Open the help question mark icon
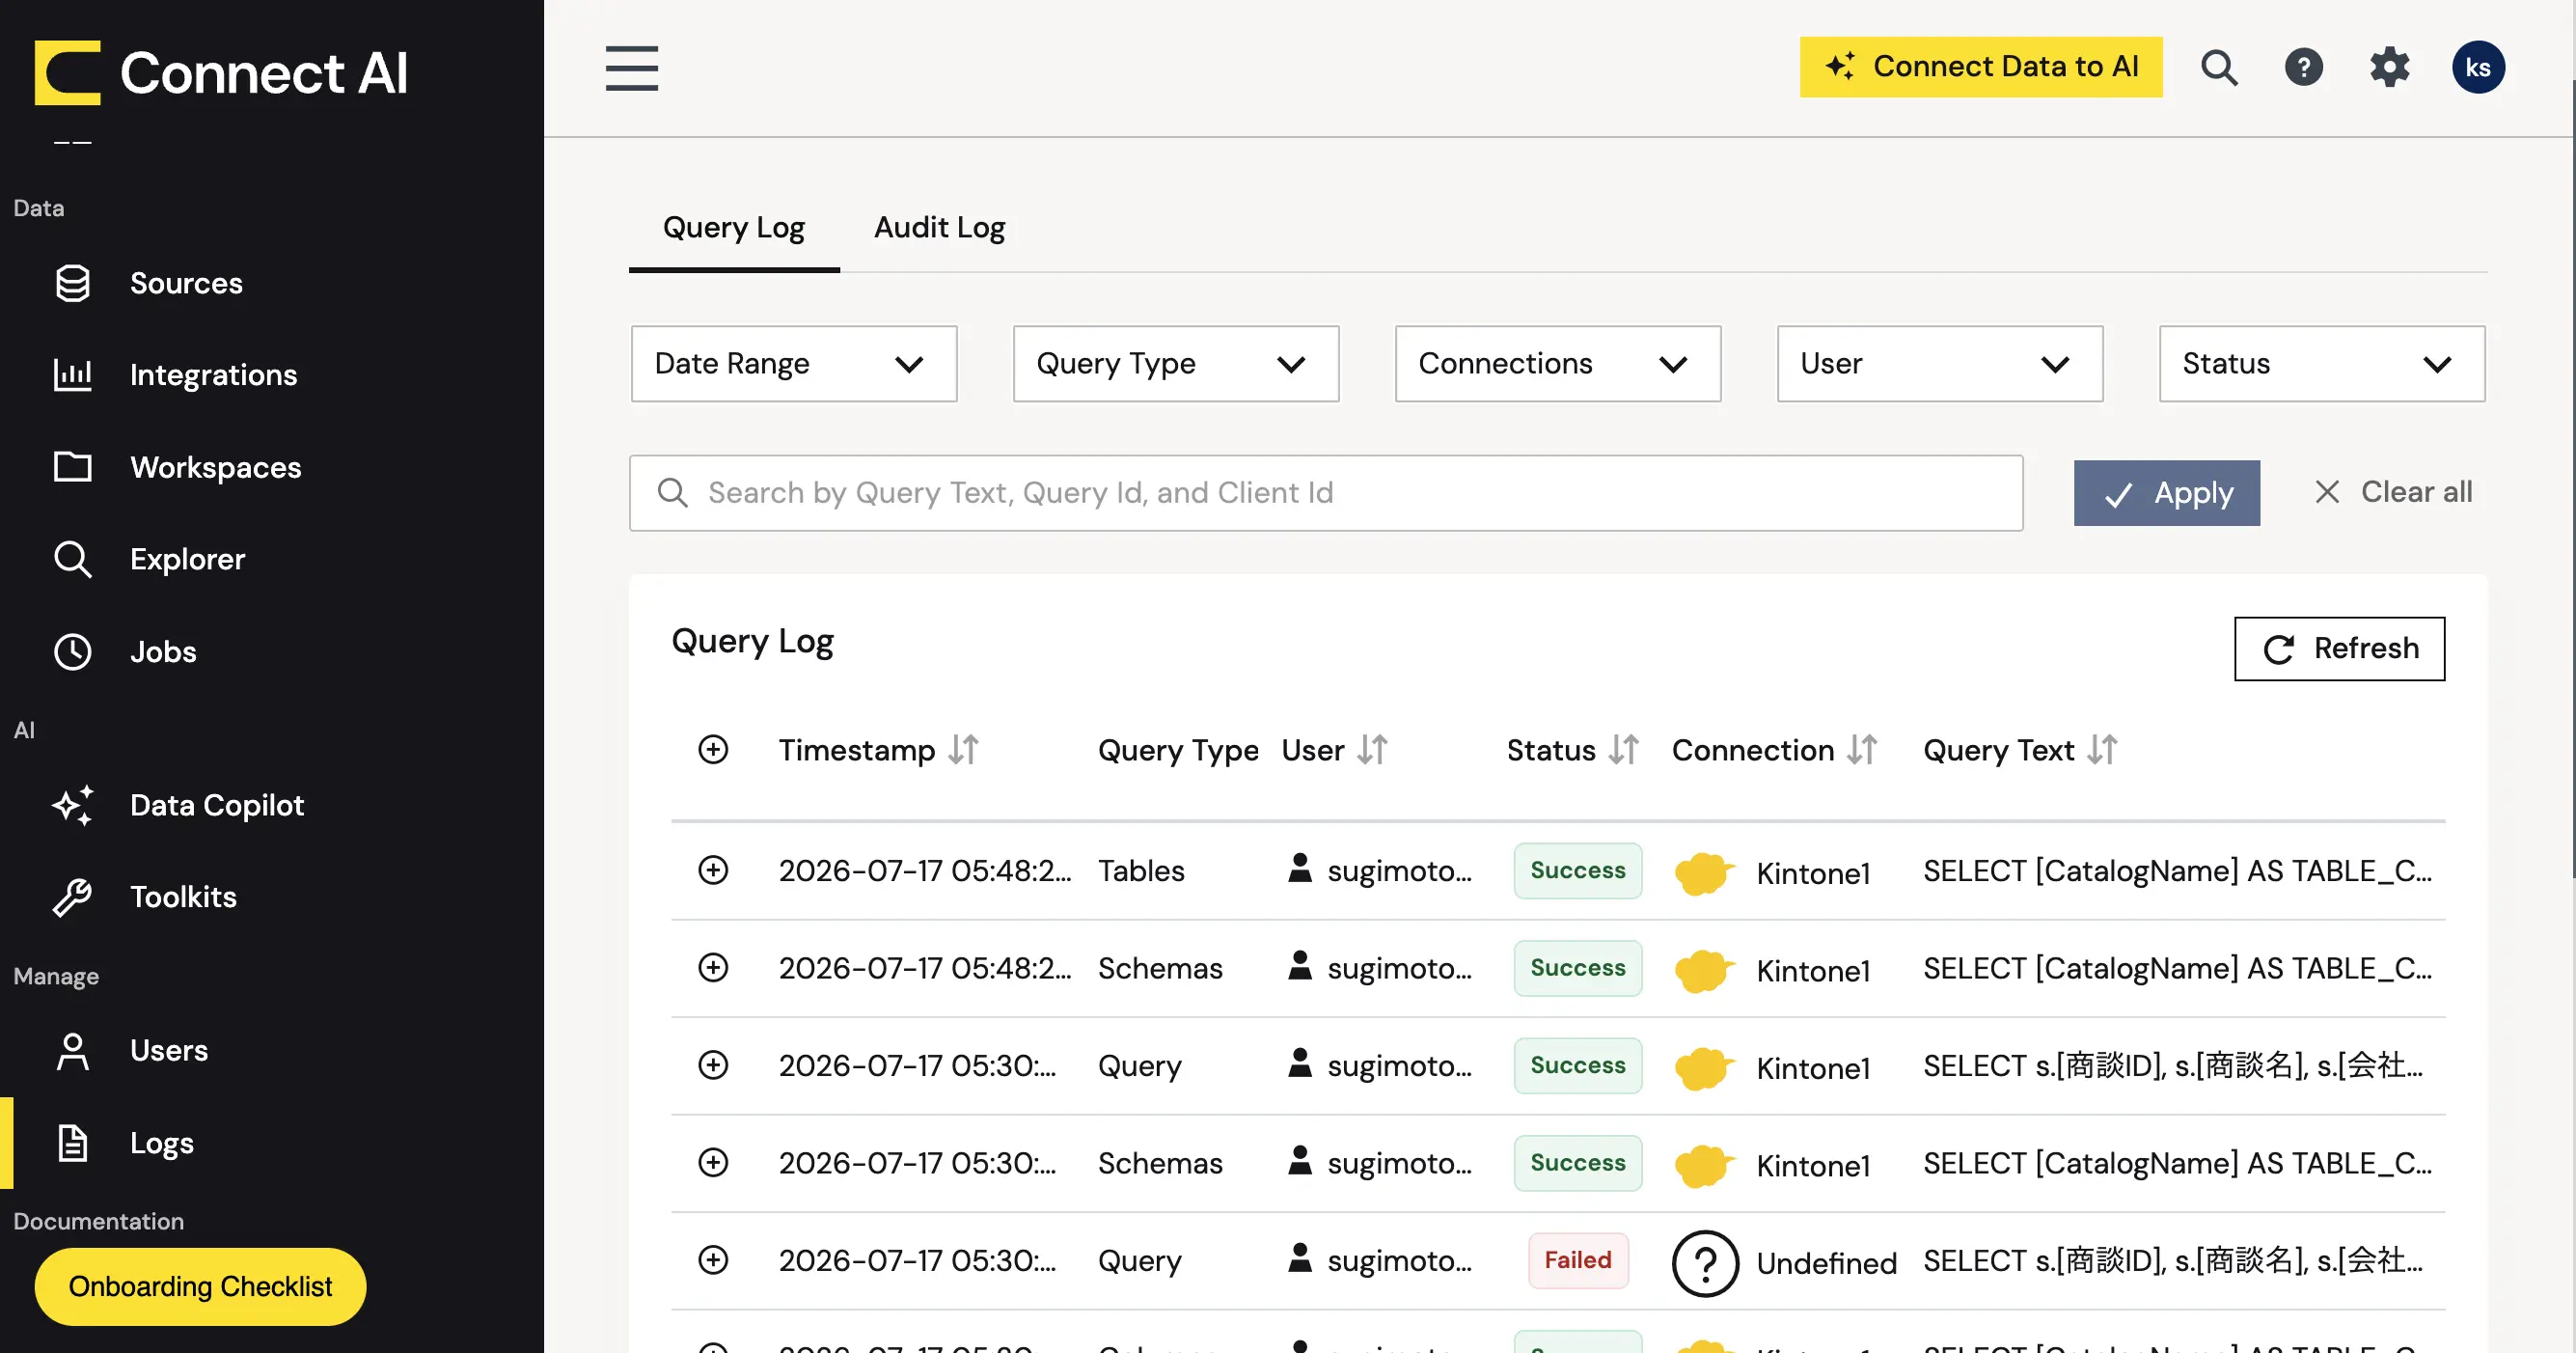 tap(2304, 67)
